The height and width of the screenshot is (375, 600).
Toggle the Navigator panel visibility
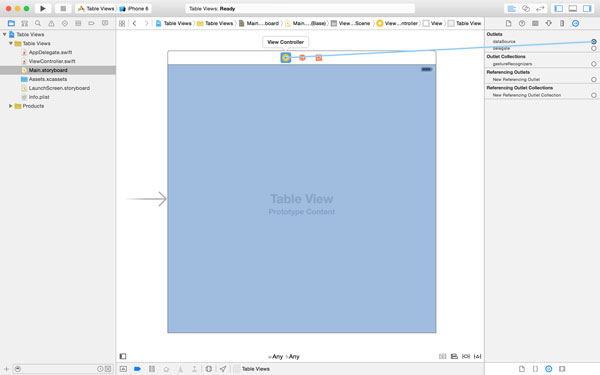(559, 8)
